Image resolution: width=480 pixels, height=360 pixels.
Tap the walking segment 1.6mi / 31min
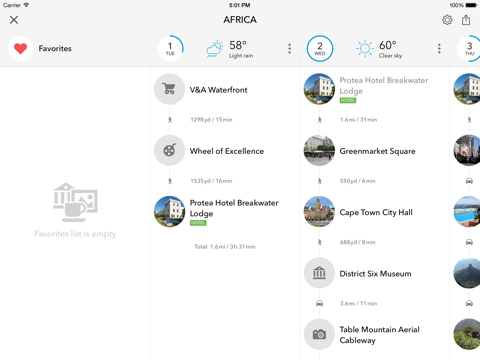point(358,120)
